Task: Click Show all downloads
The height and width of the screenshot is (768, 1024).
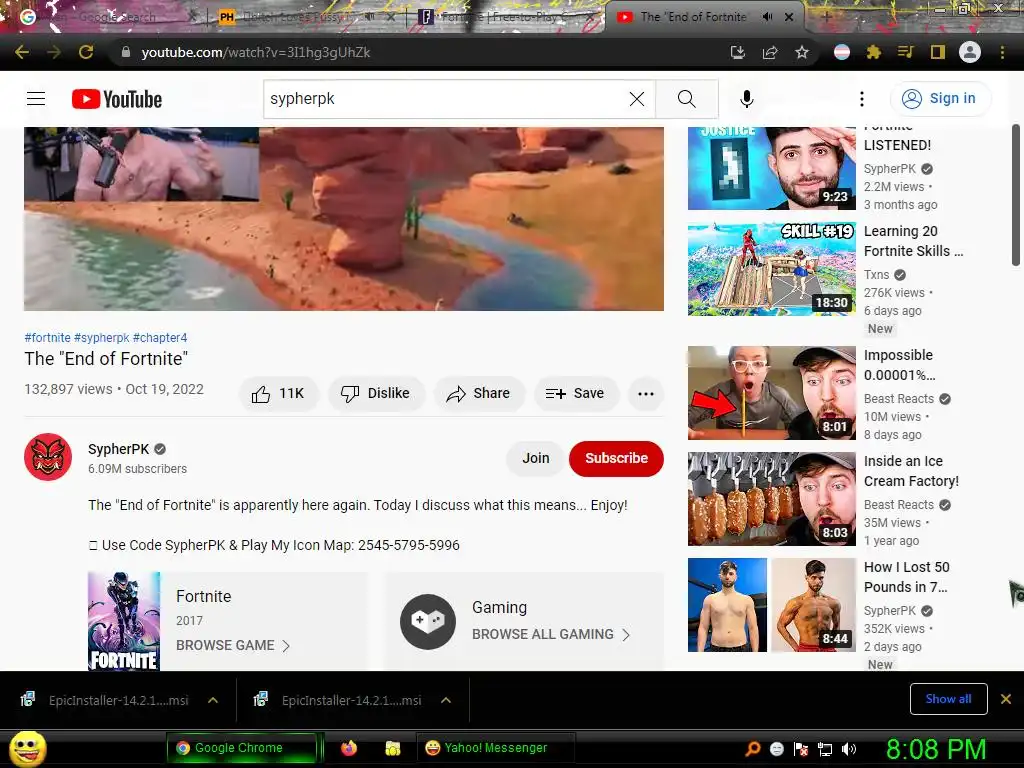Action: (948, 699)
